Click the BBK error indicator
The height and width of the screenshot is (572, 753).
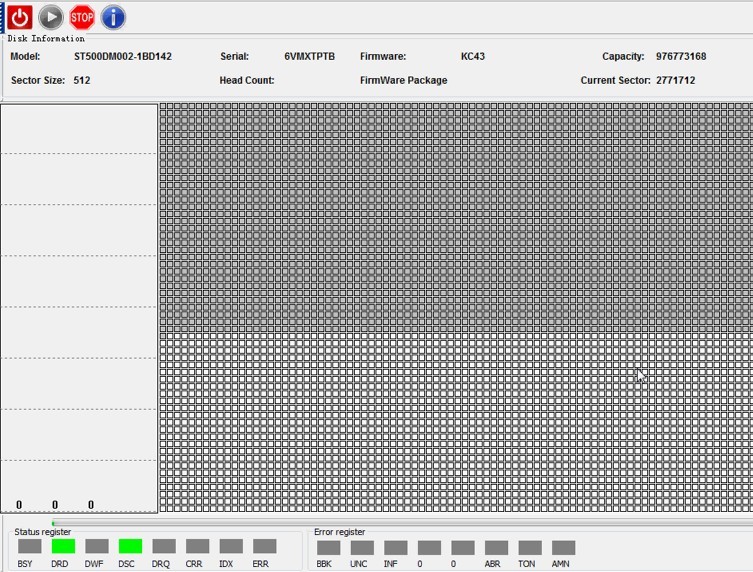pyautogui.click(x=328, y=548)
